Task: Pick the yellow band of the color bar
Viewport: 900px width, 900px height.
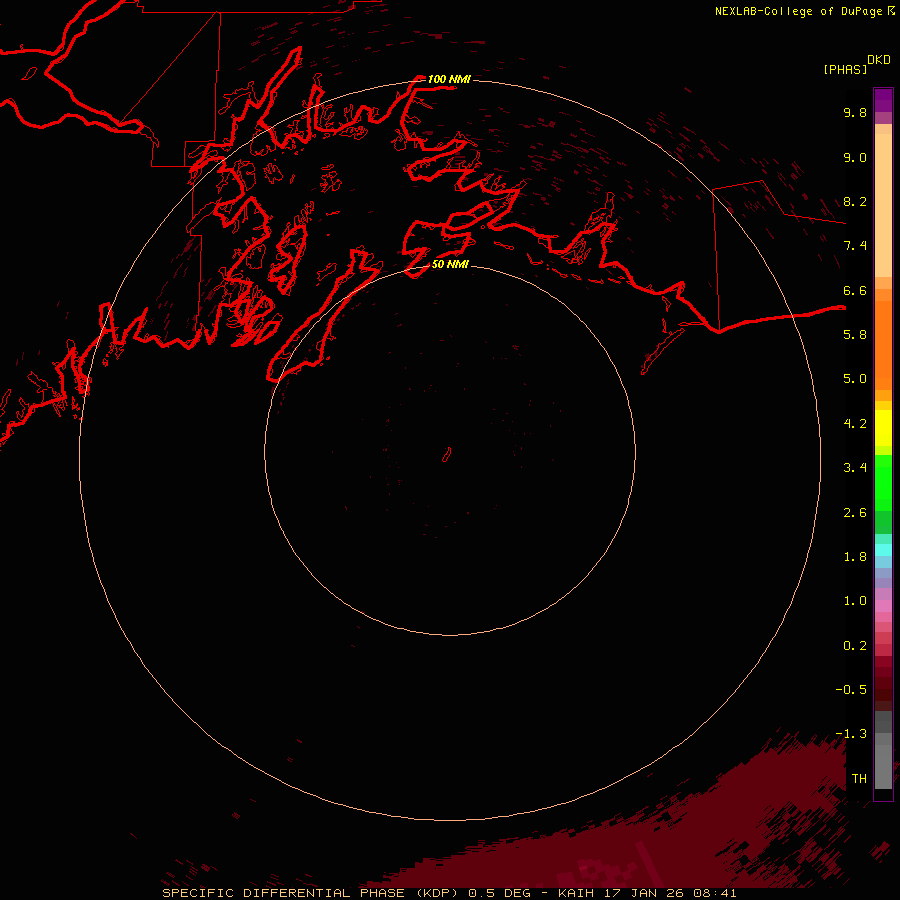Action: [883, 428]
